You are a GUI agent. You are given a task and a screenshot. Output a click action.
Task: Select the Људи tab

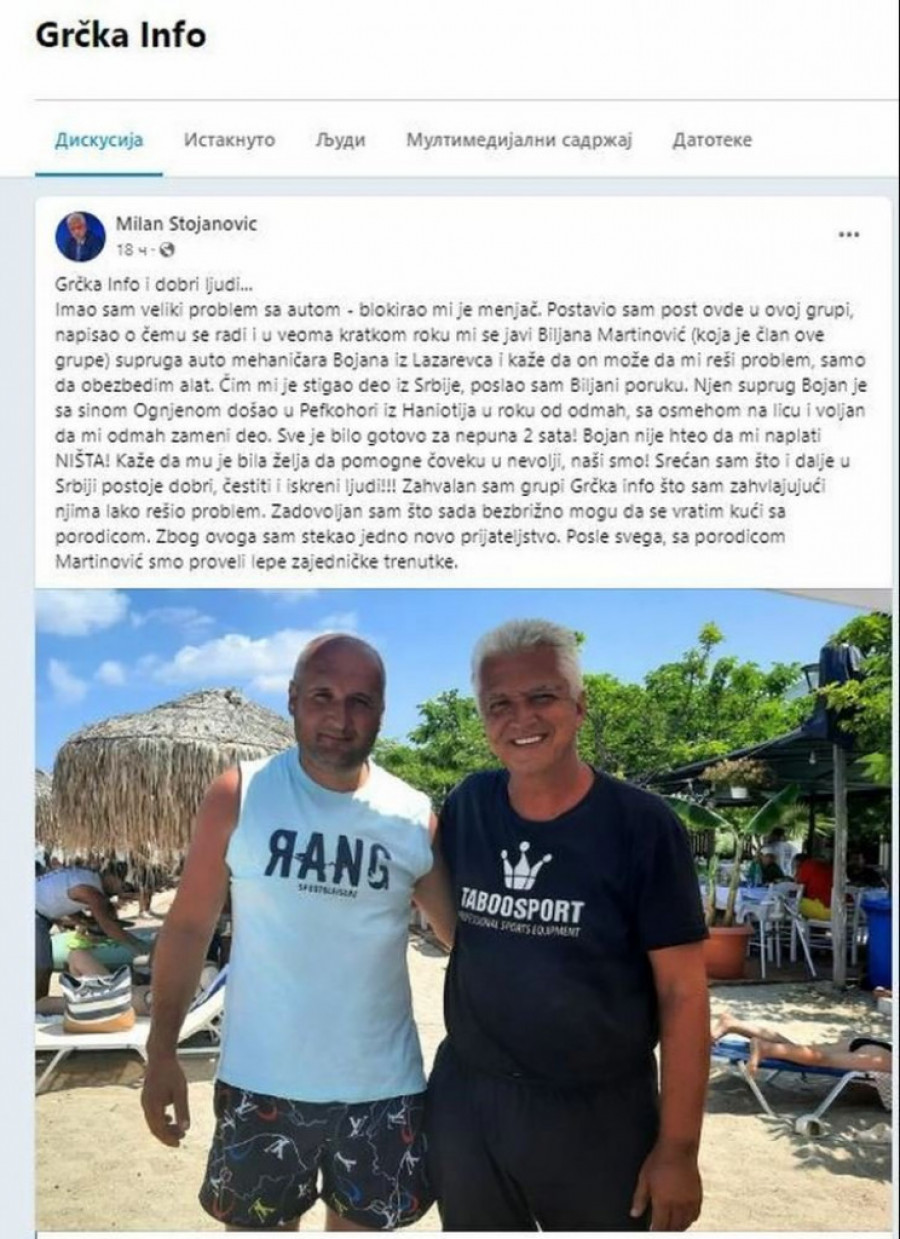pyautogui.click(x=341, y=140)
